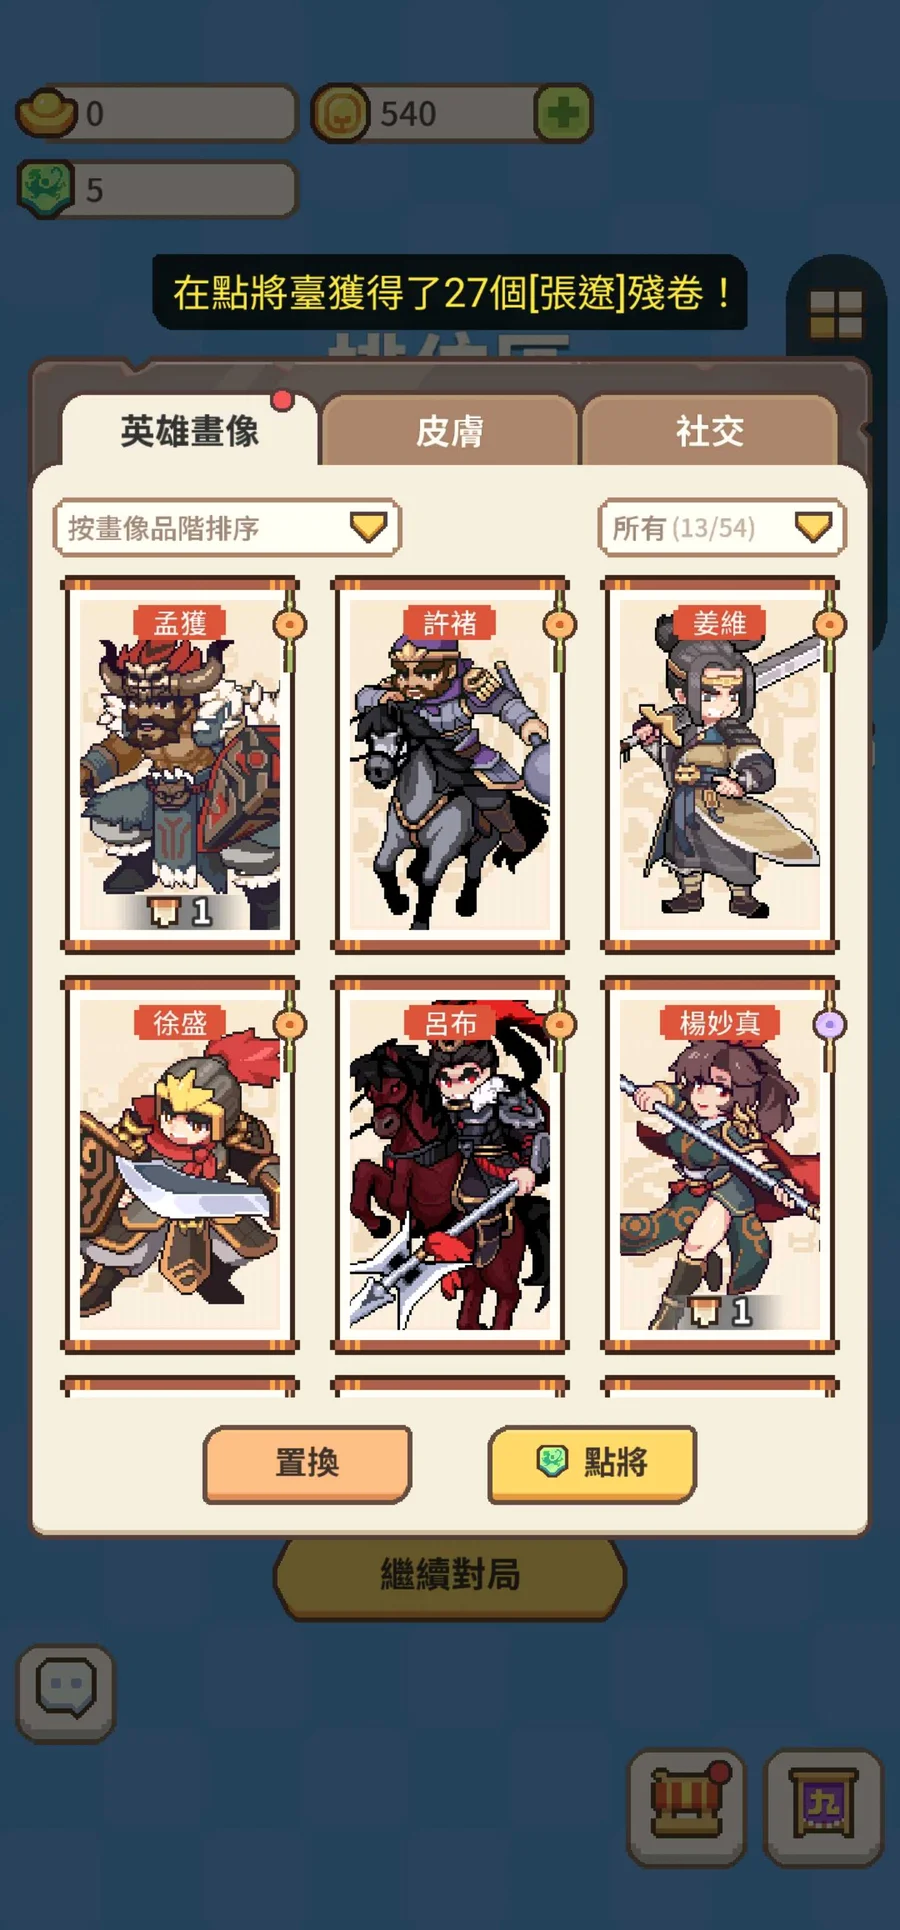900x1930 pixels.
Task: Select the 楊妙真 hero portrait card
Action: click(720, 1165)
